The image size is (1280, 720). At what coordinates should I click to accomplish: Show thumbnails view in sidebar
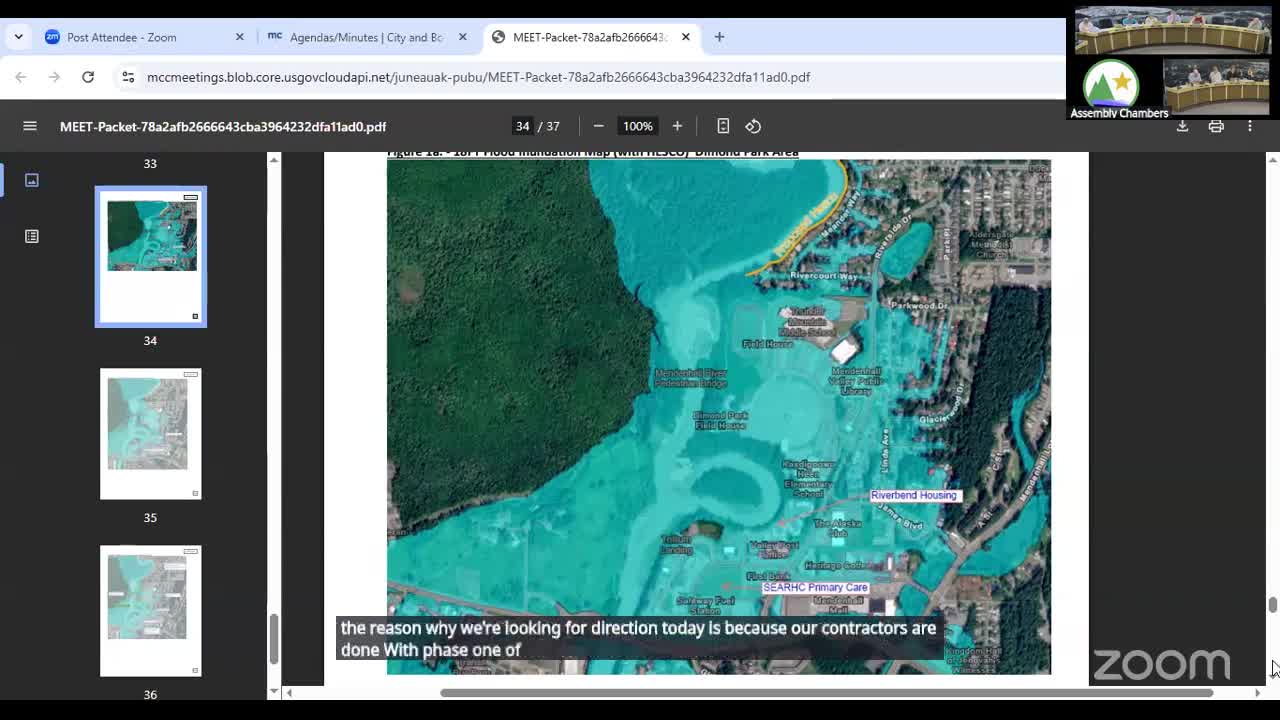click(32, 180)
